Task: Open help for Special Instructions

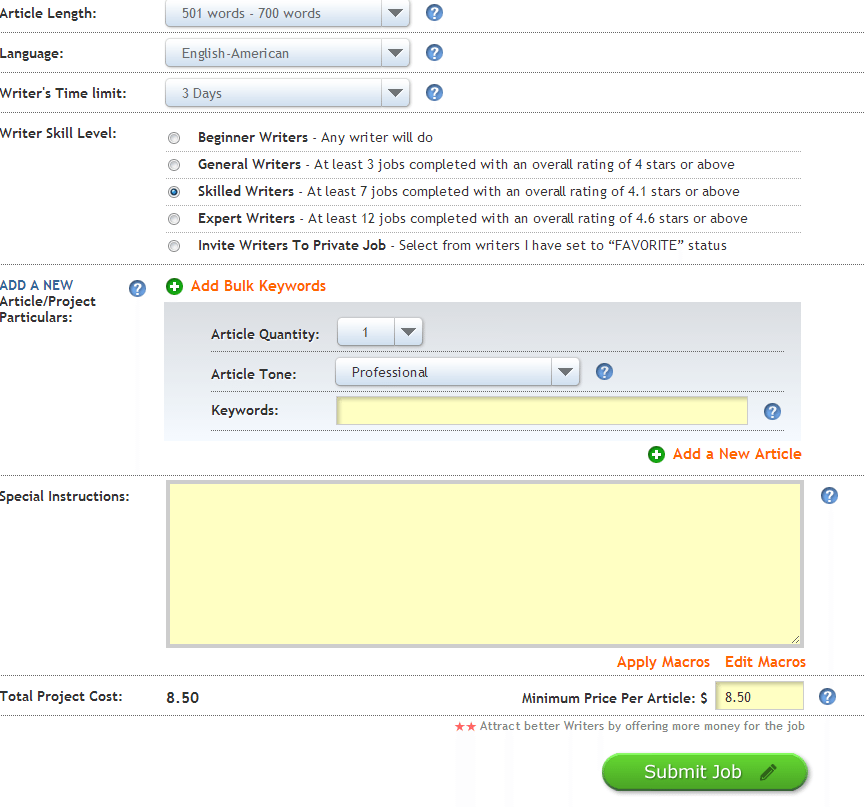Action: click(829, 496)
